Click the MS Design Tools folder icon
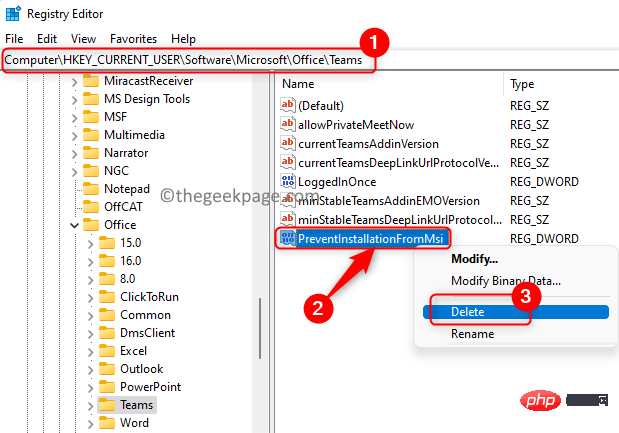 click(91, 99)
